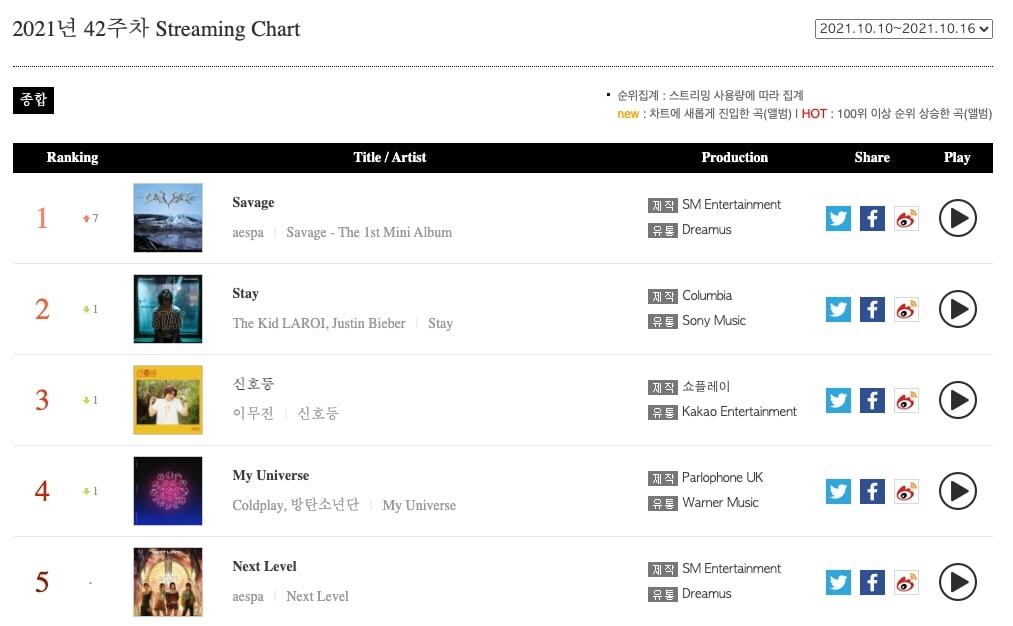This screenshot has height=626, width=1013.
Task: Click the 이무진 artist name
Action: click(x=253, y=413)
